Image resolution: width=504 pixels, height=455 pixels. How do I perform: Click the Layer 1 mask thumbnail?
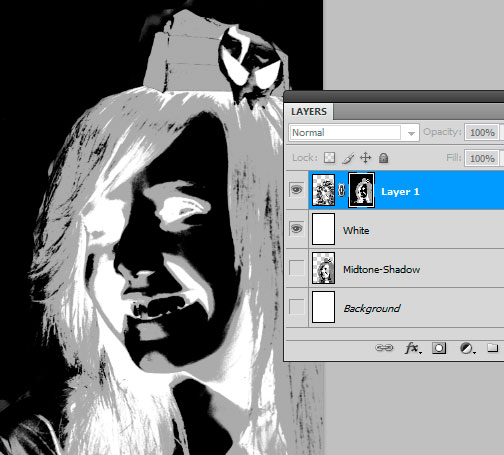point(361,190)
